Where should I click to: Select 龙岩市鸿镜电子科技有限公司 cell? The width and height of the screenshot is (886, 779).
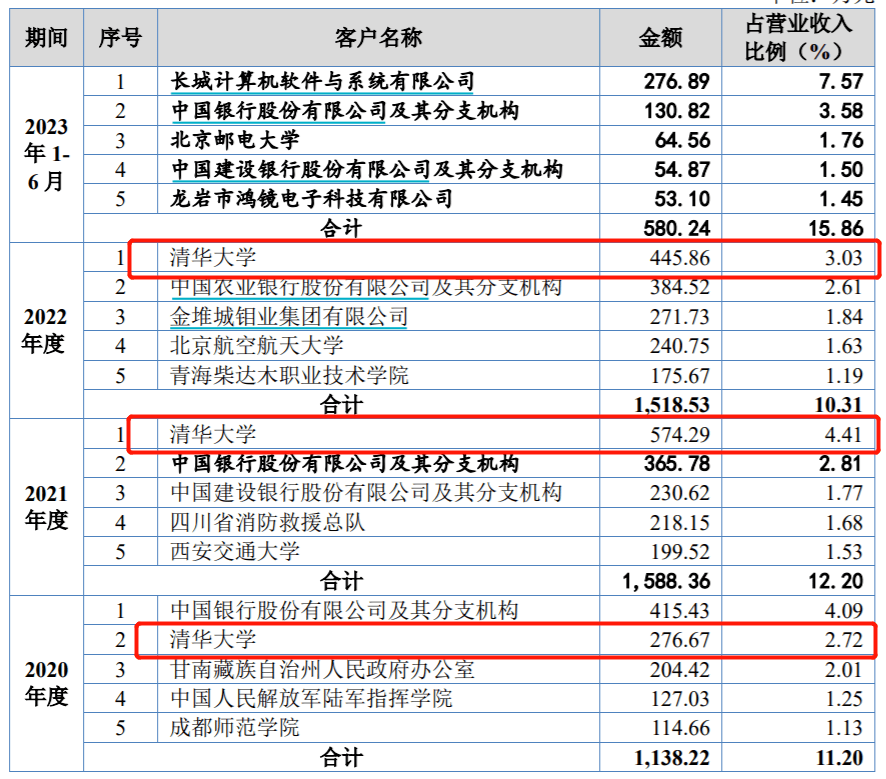click(378, 199)
